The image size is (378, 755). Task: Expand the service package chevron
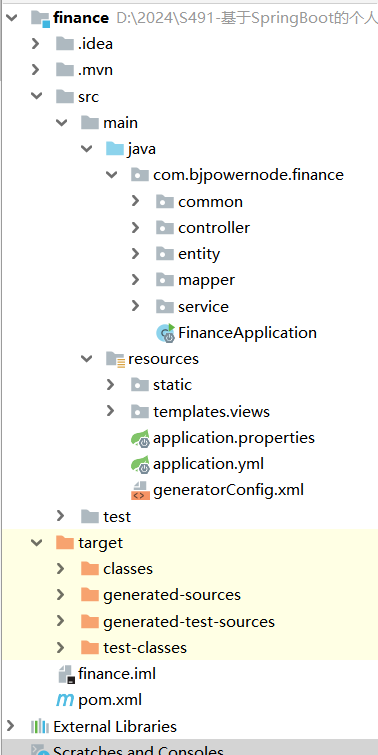coord(135,306)
